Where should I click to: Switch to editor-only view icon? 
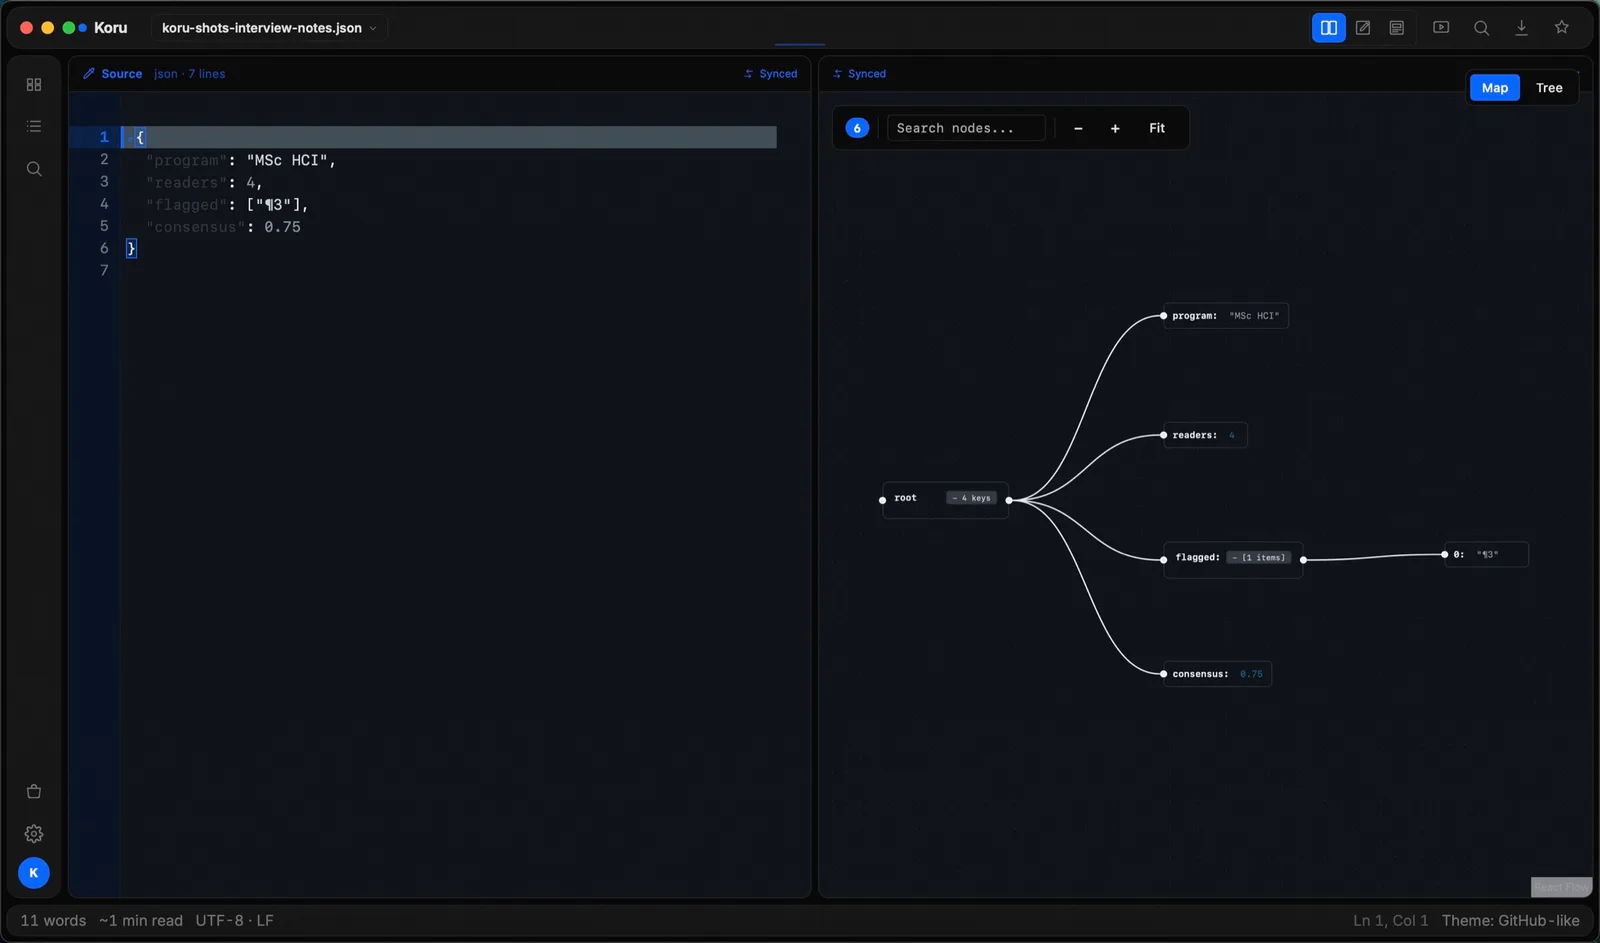(1363, 28)
